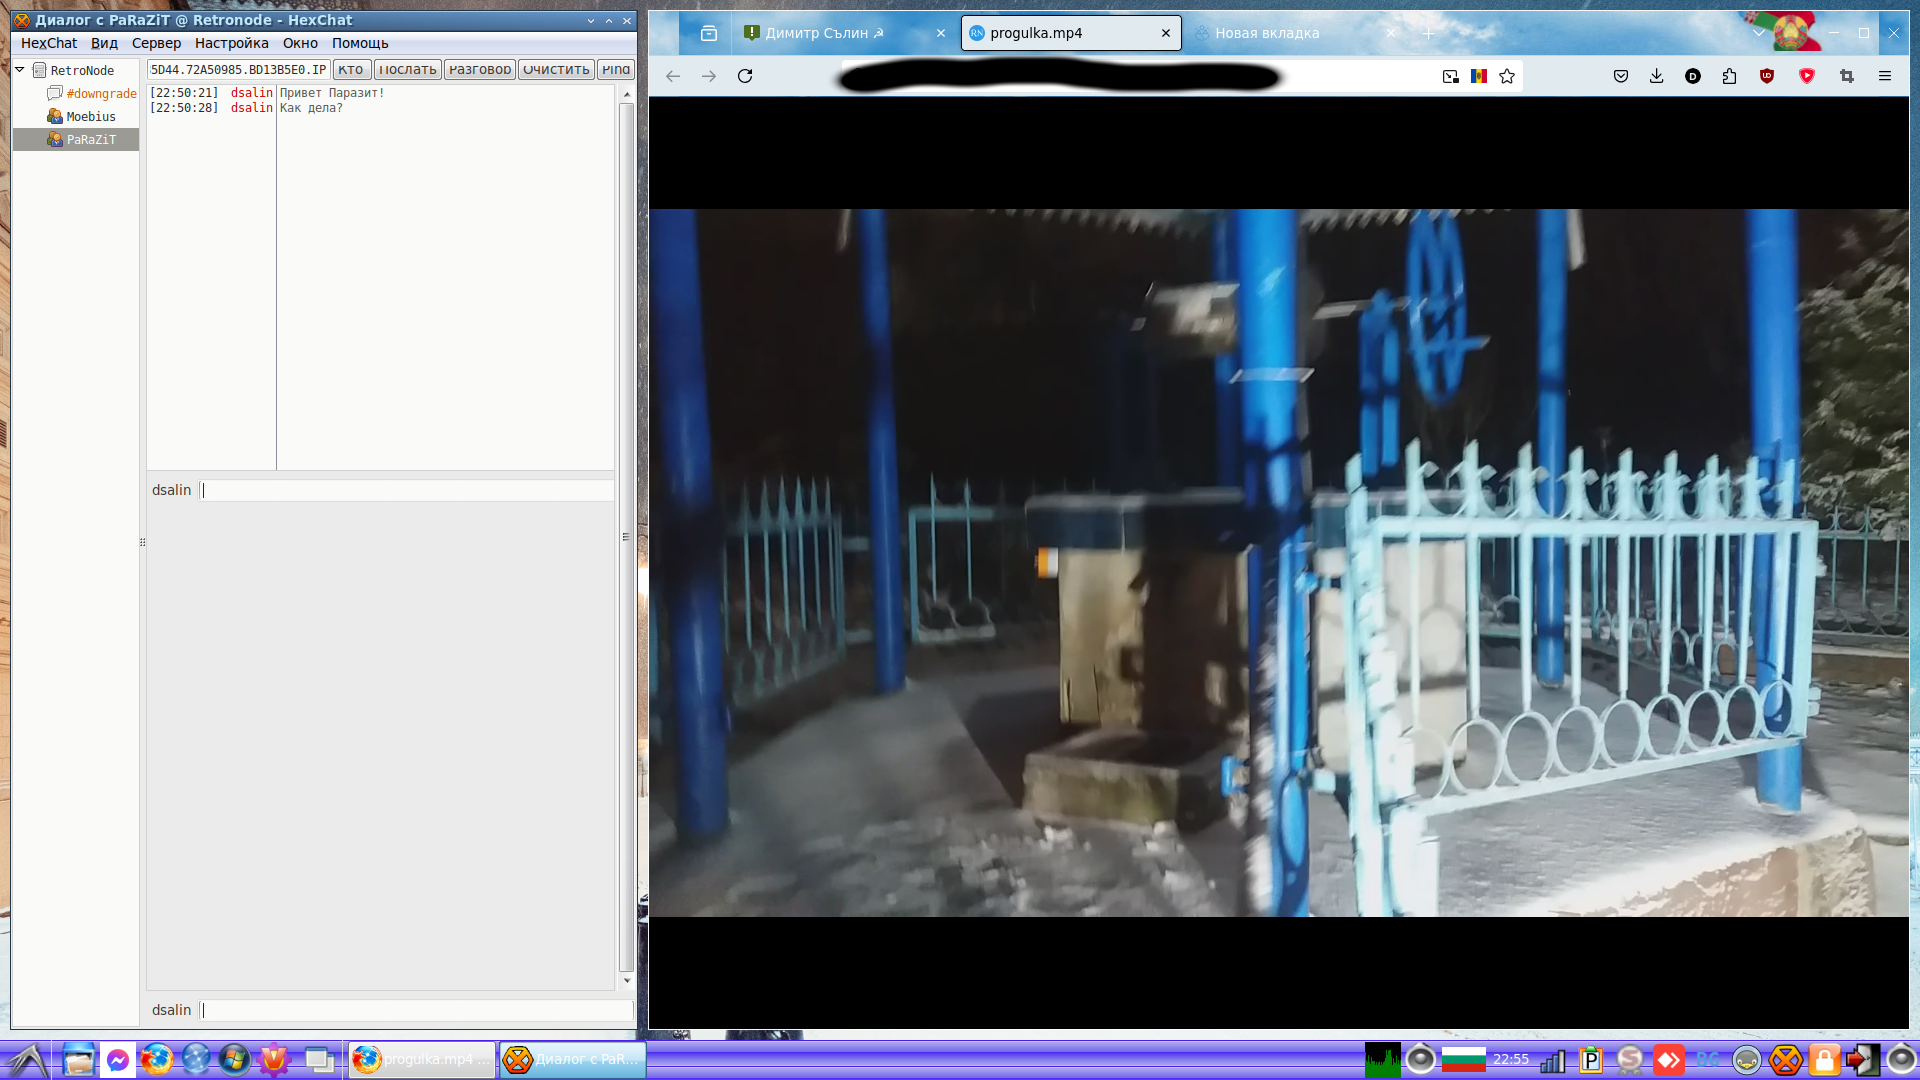Toggle the Bulgarian keyboard layout flag
1920x1080 pixels.
[x=1463, y=1060]
